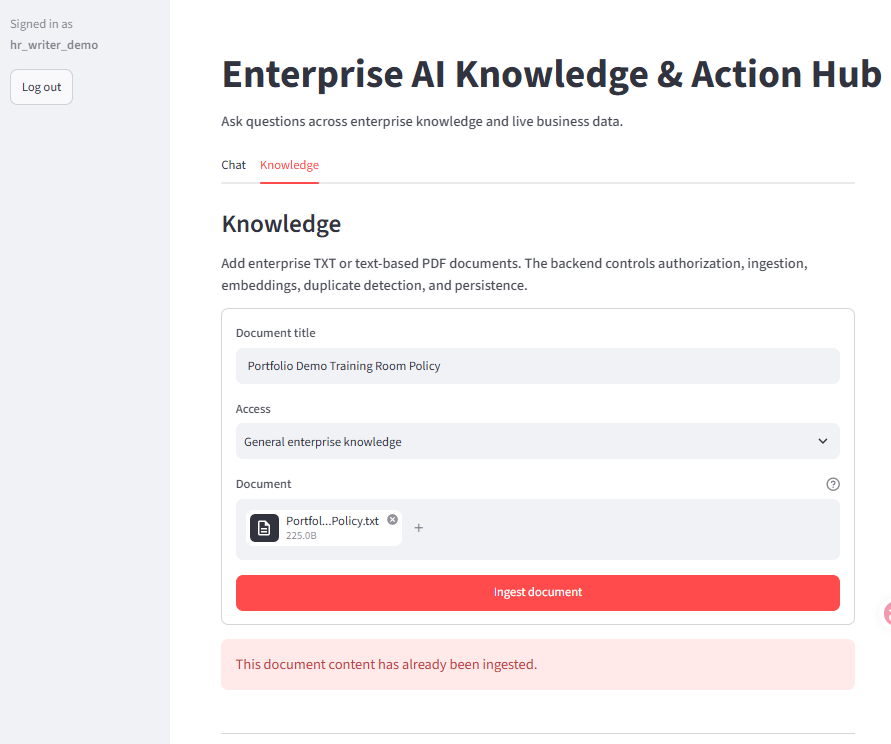Viewport: 891px width, 744px height.
Task: Click the Document title label
Action: 276,333
